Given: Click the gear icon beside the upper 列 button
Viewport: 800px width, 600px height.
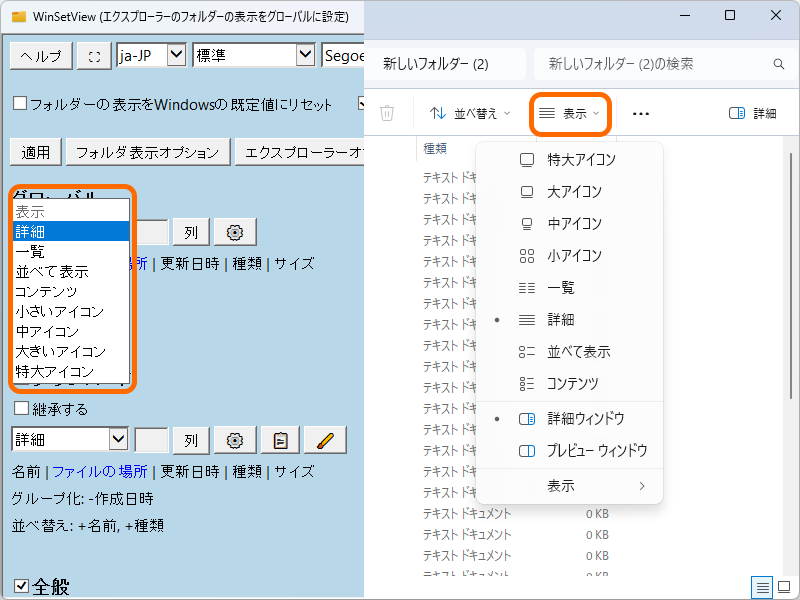Looking at the screenshot, I should click(234, 232).
